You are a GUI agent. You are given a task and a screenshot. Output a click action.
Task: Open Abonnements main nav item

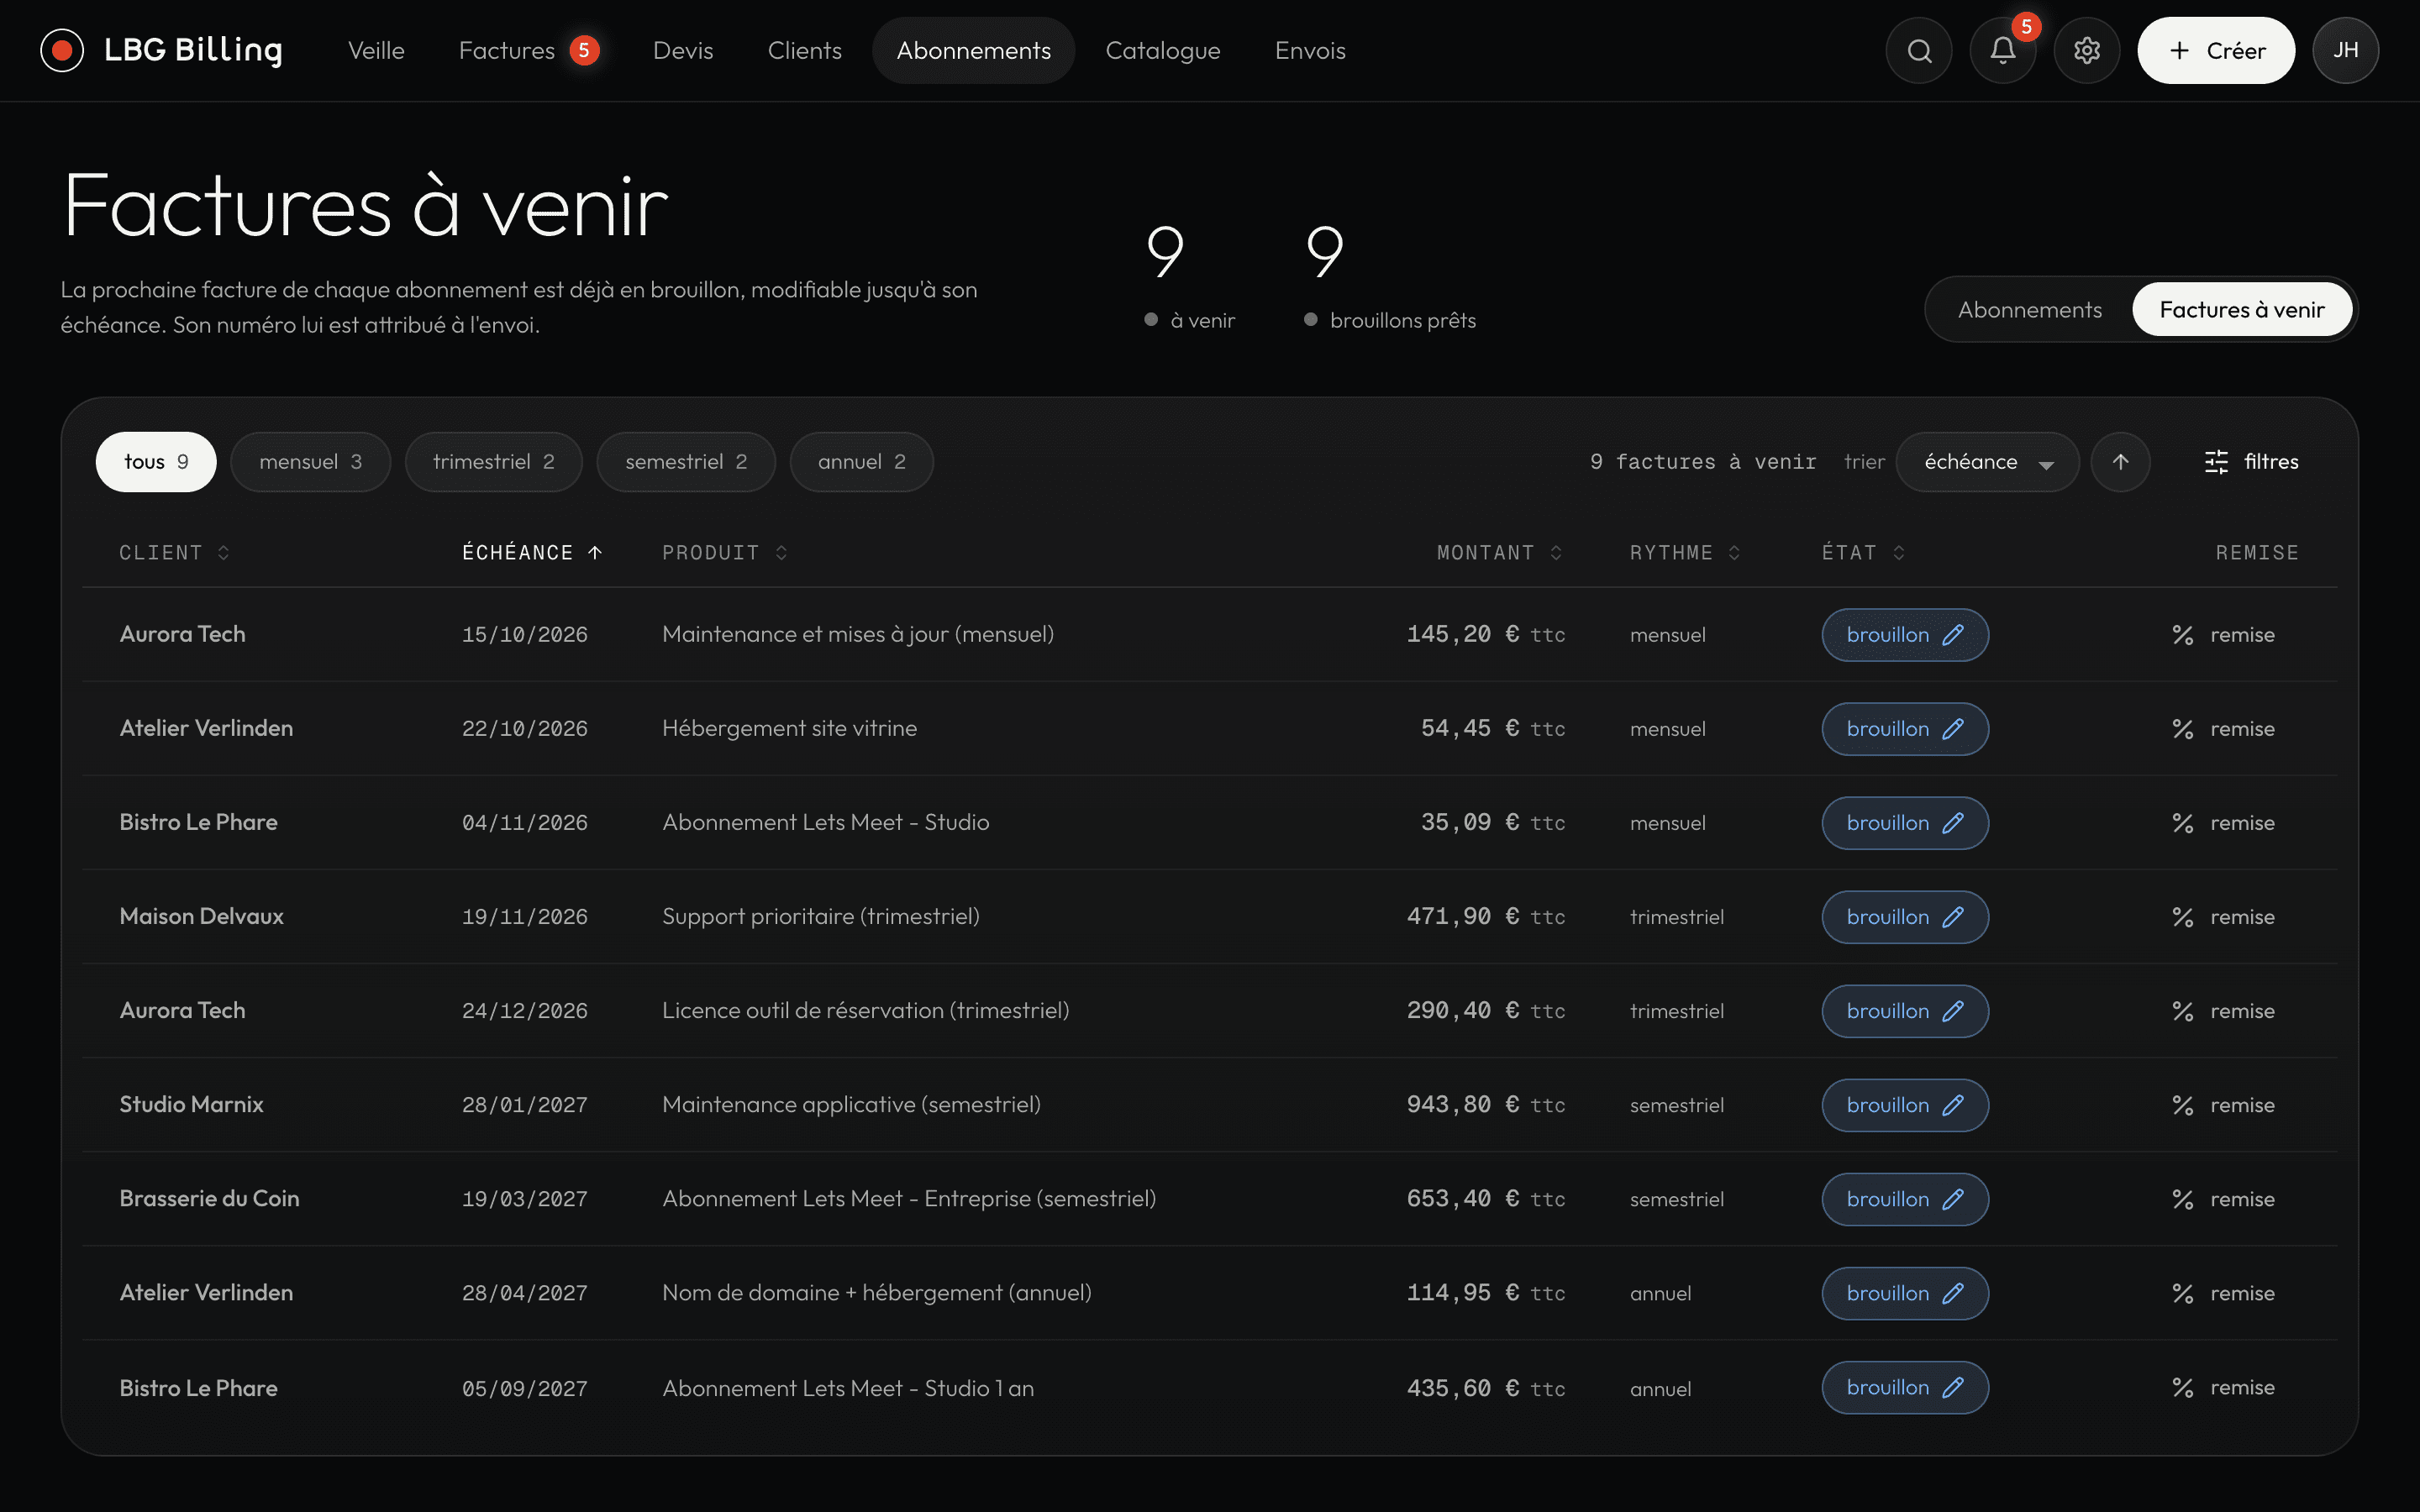click(973, 51)
